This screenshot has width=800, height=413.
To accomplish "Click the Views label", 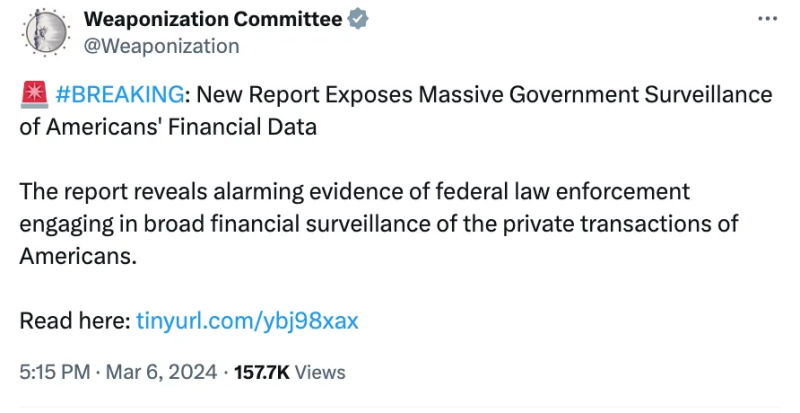I will pyautogui.click(x=320, y=373).
